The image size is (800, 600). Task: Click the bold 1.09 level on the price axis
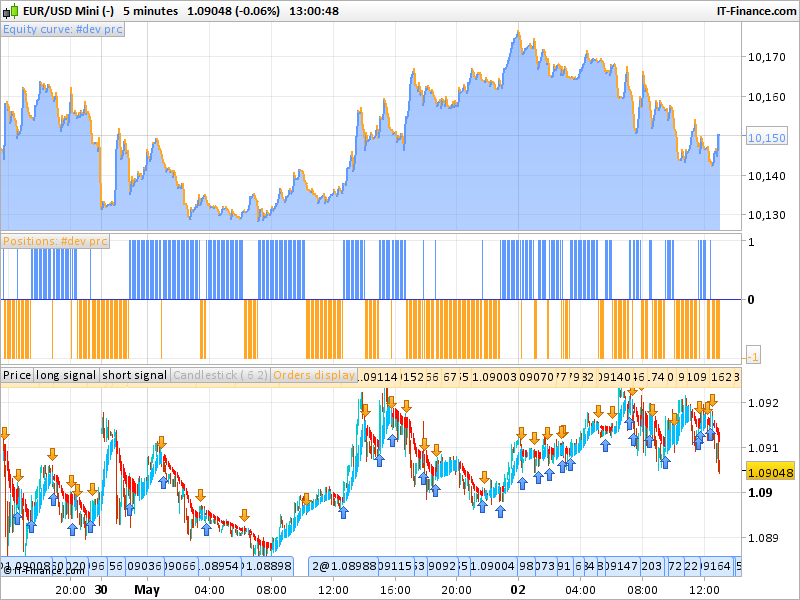coord(760,493)
